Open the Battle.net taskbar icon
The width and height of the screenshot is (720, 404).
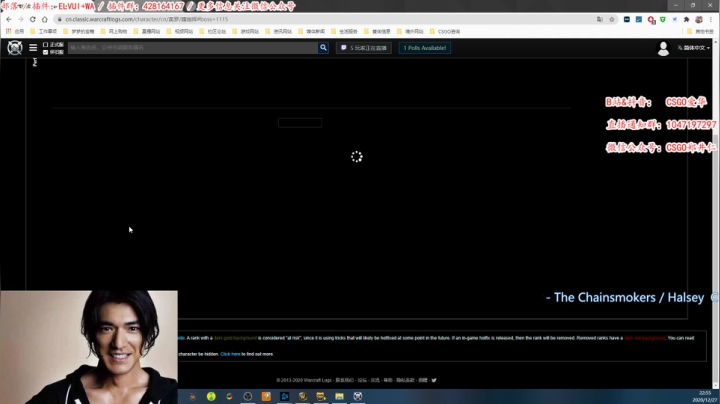click(x=284, y=396)
